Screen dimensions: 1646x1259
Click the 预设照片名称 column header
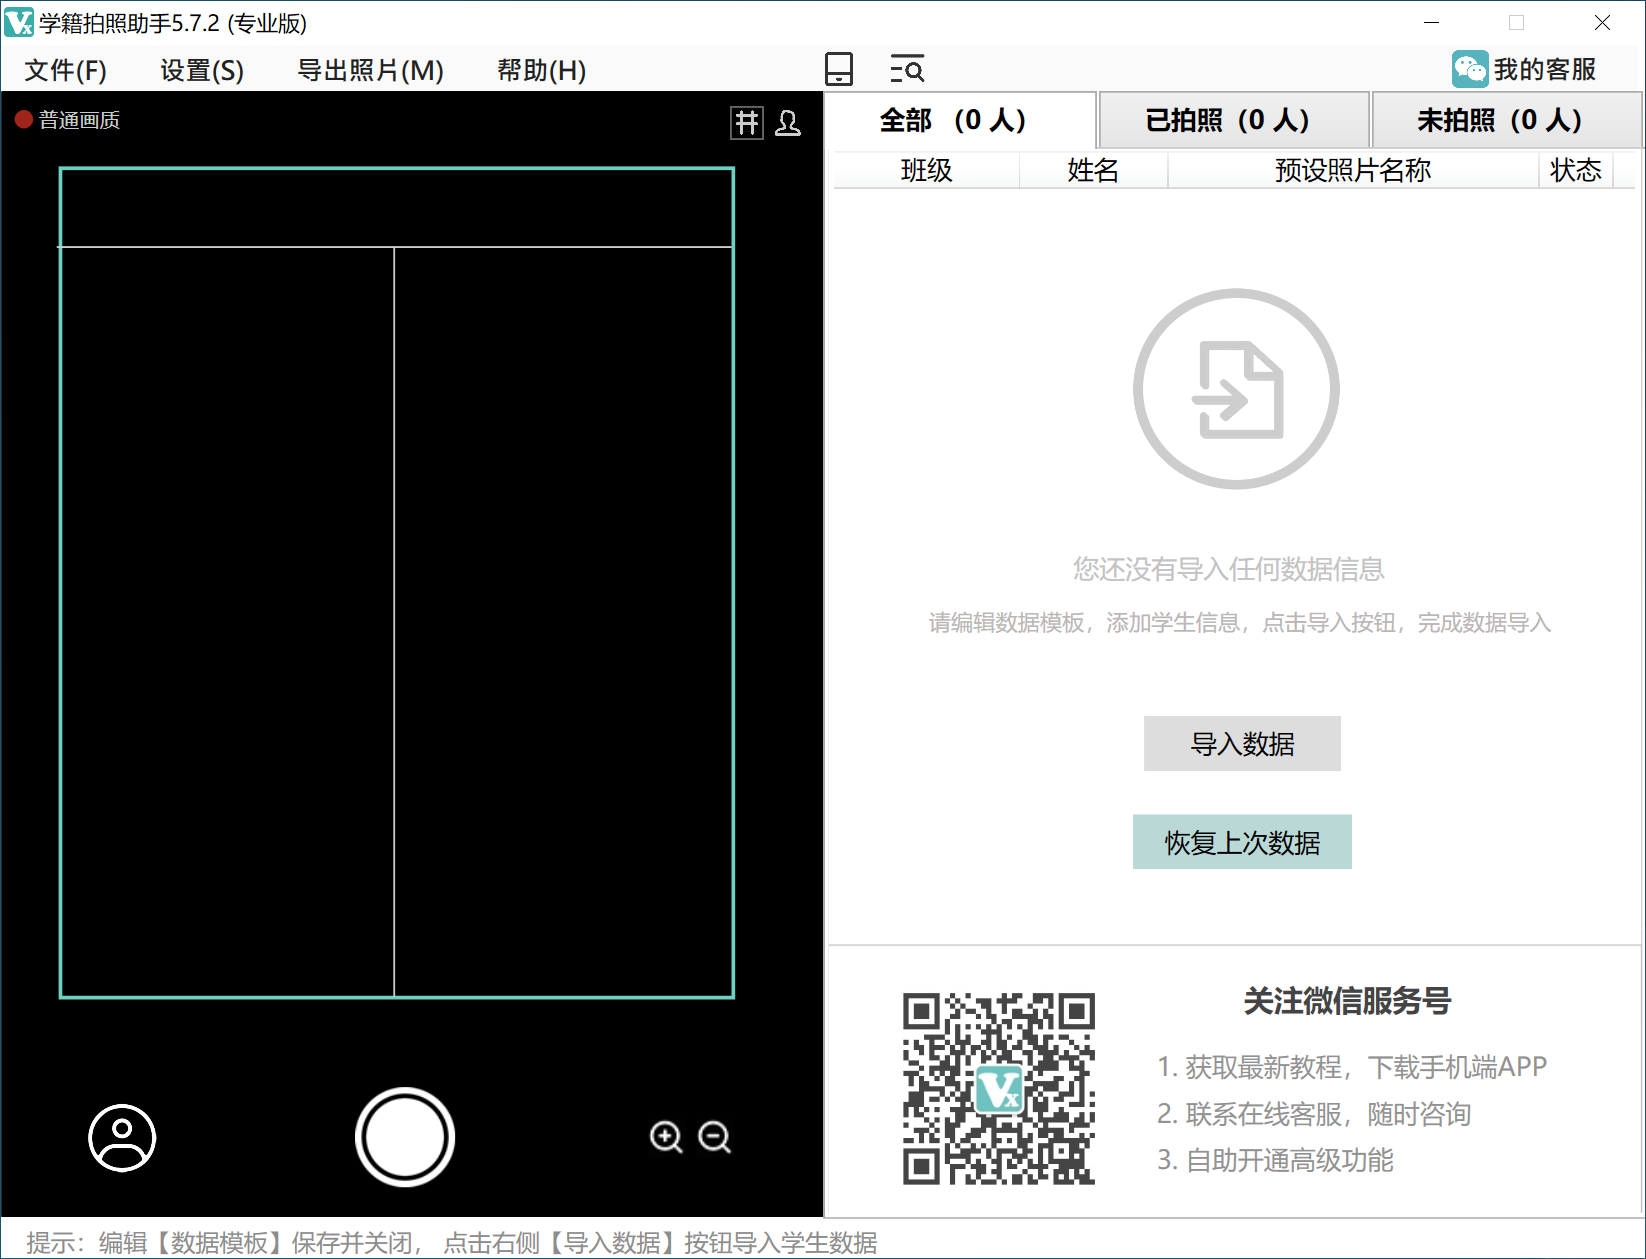(1352, 170)
